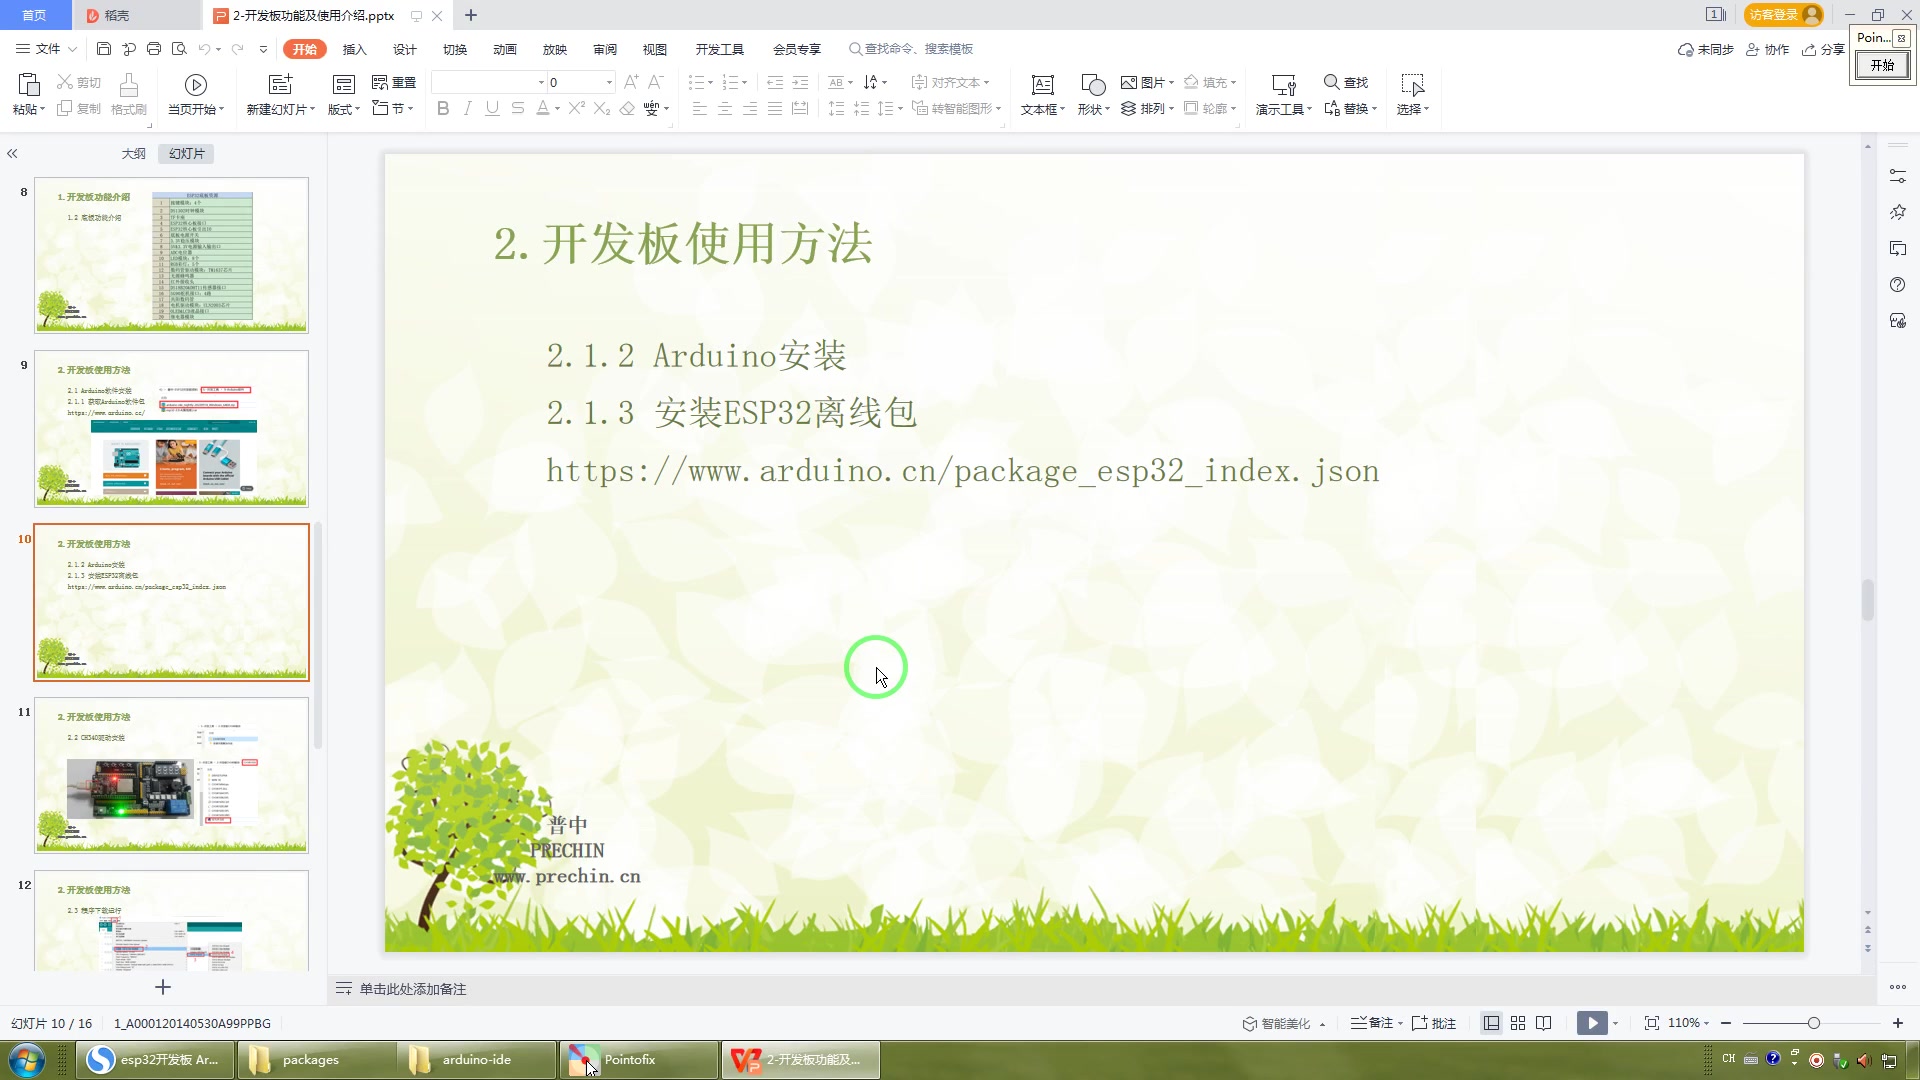
Task: Open the Insert ribbon tab
Action: point(354,49)
